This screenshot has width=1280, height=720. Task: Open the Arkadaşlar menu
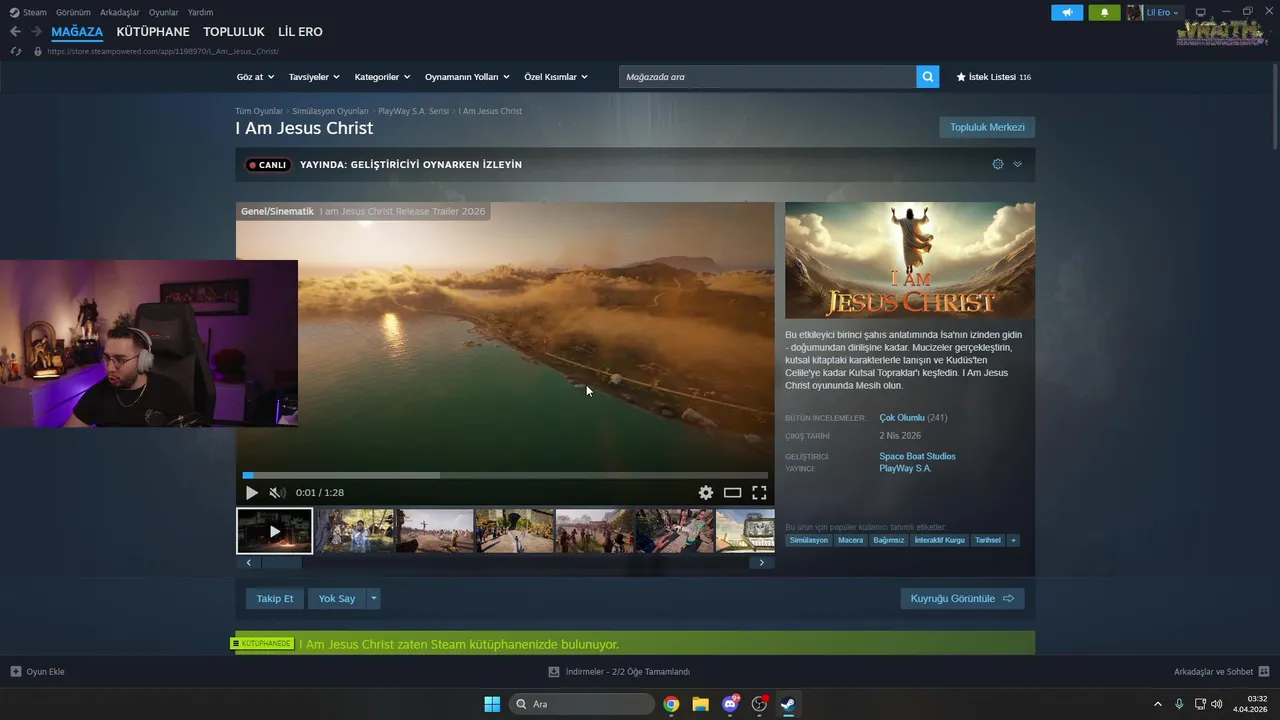click(x=120, y=12)
